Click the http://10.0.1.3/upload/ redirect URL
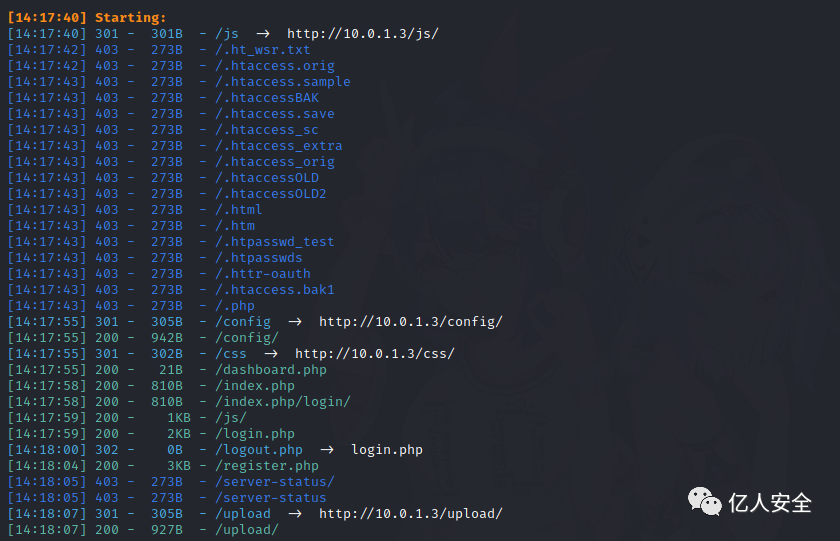 point(411,514)
